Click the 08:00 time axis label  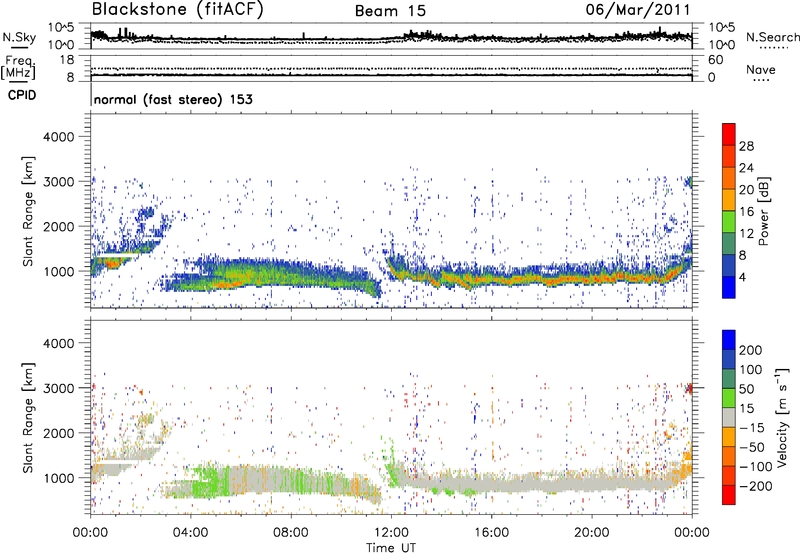[x=290, y=533]
